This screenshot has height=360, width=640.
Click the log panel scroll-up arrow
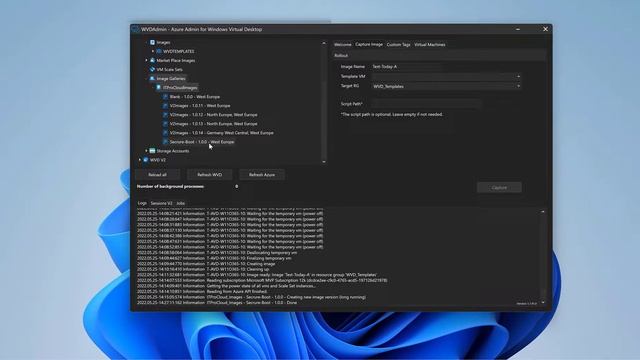tap(543, 211)
